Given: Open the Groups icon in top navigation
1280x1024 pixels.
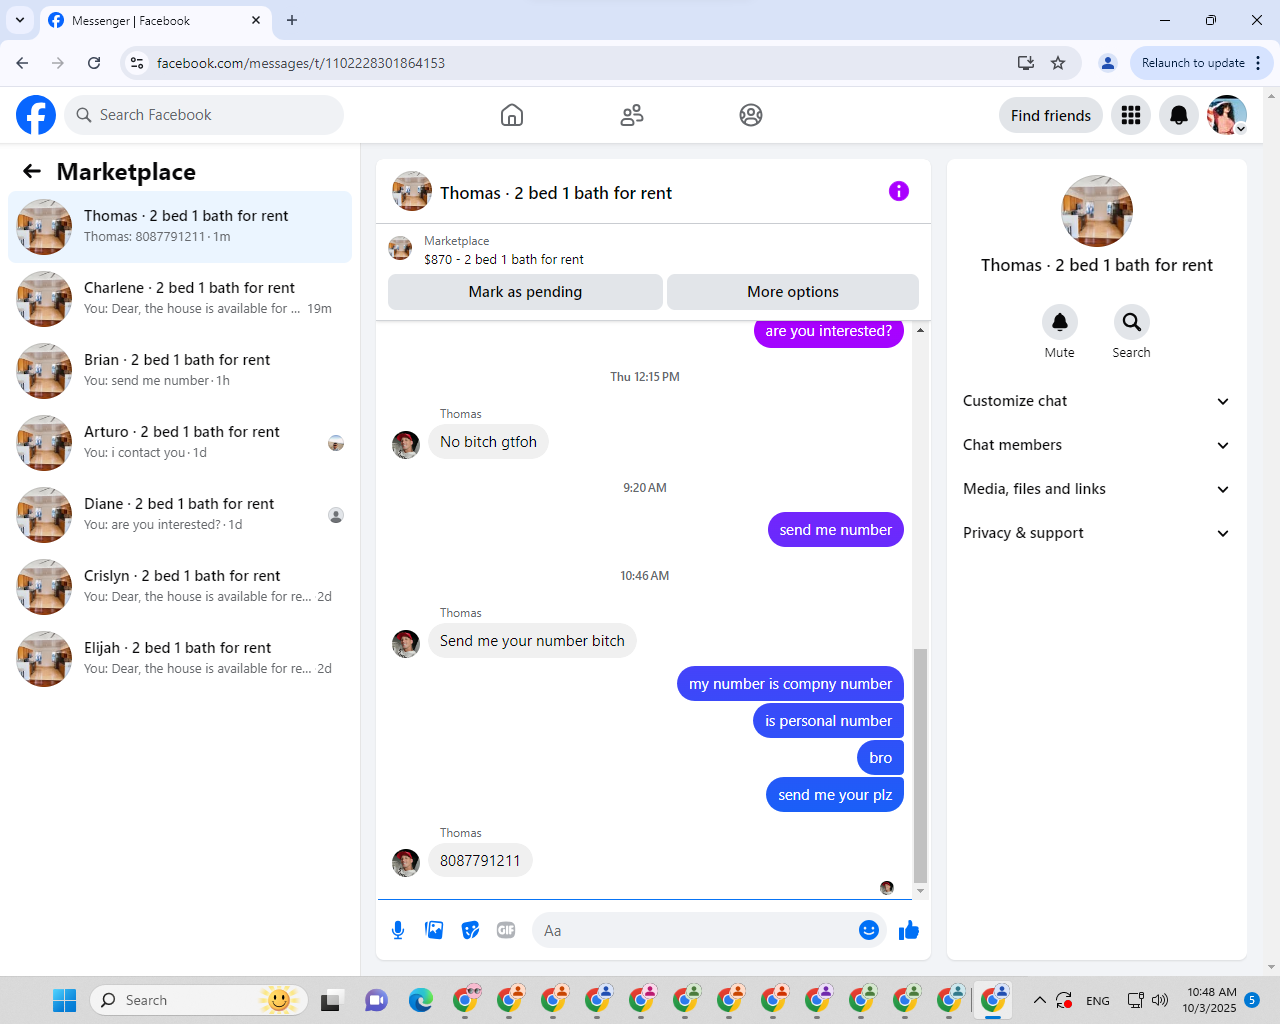Looking at the screenshot, I should click(x=751, y=115).
